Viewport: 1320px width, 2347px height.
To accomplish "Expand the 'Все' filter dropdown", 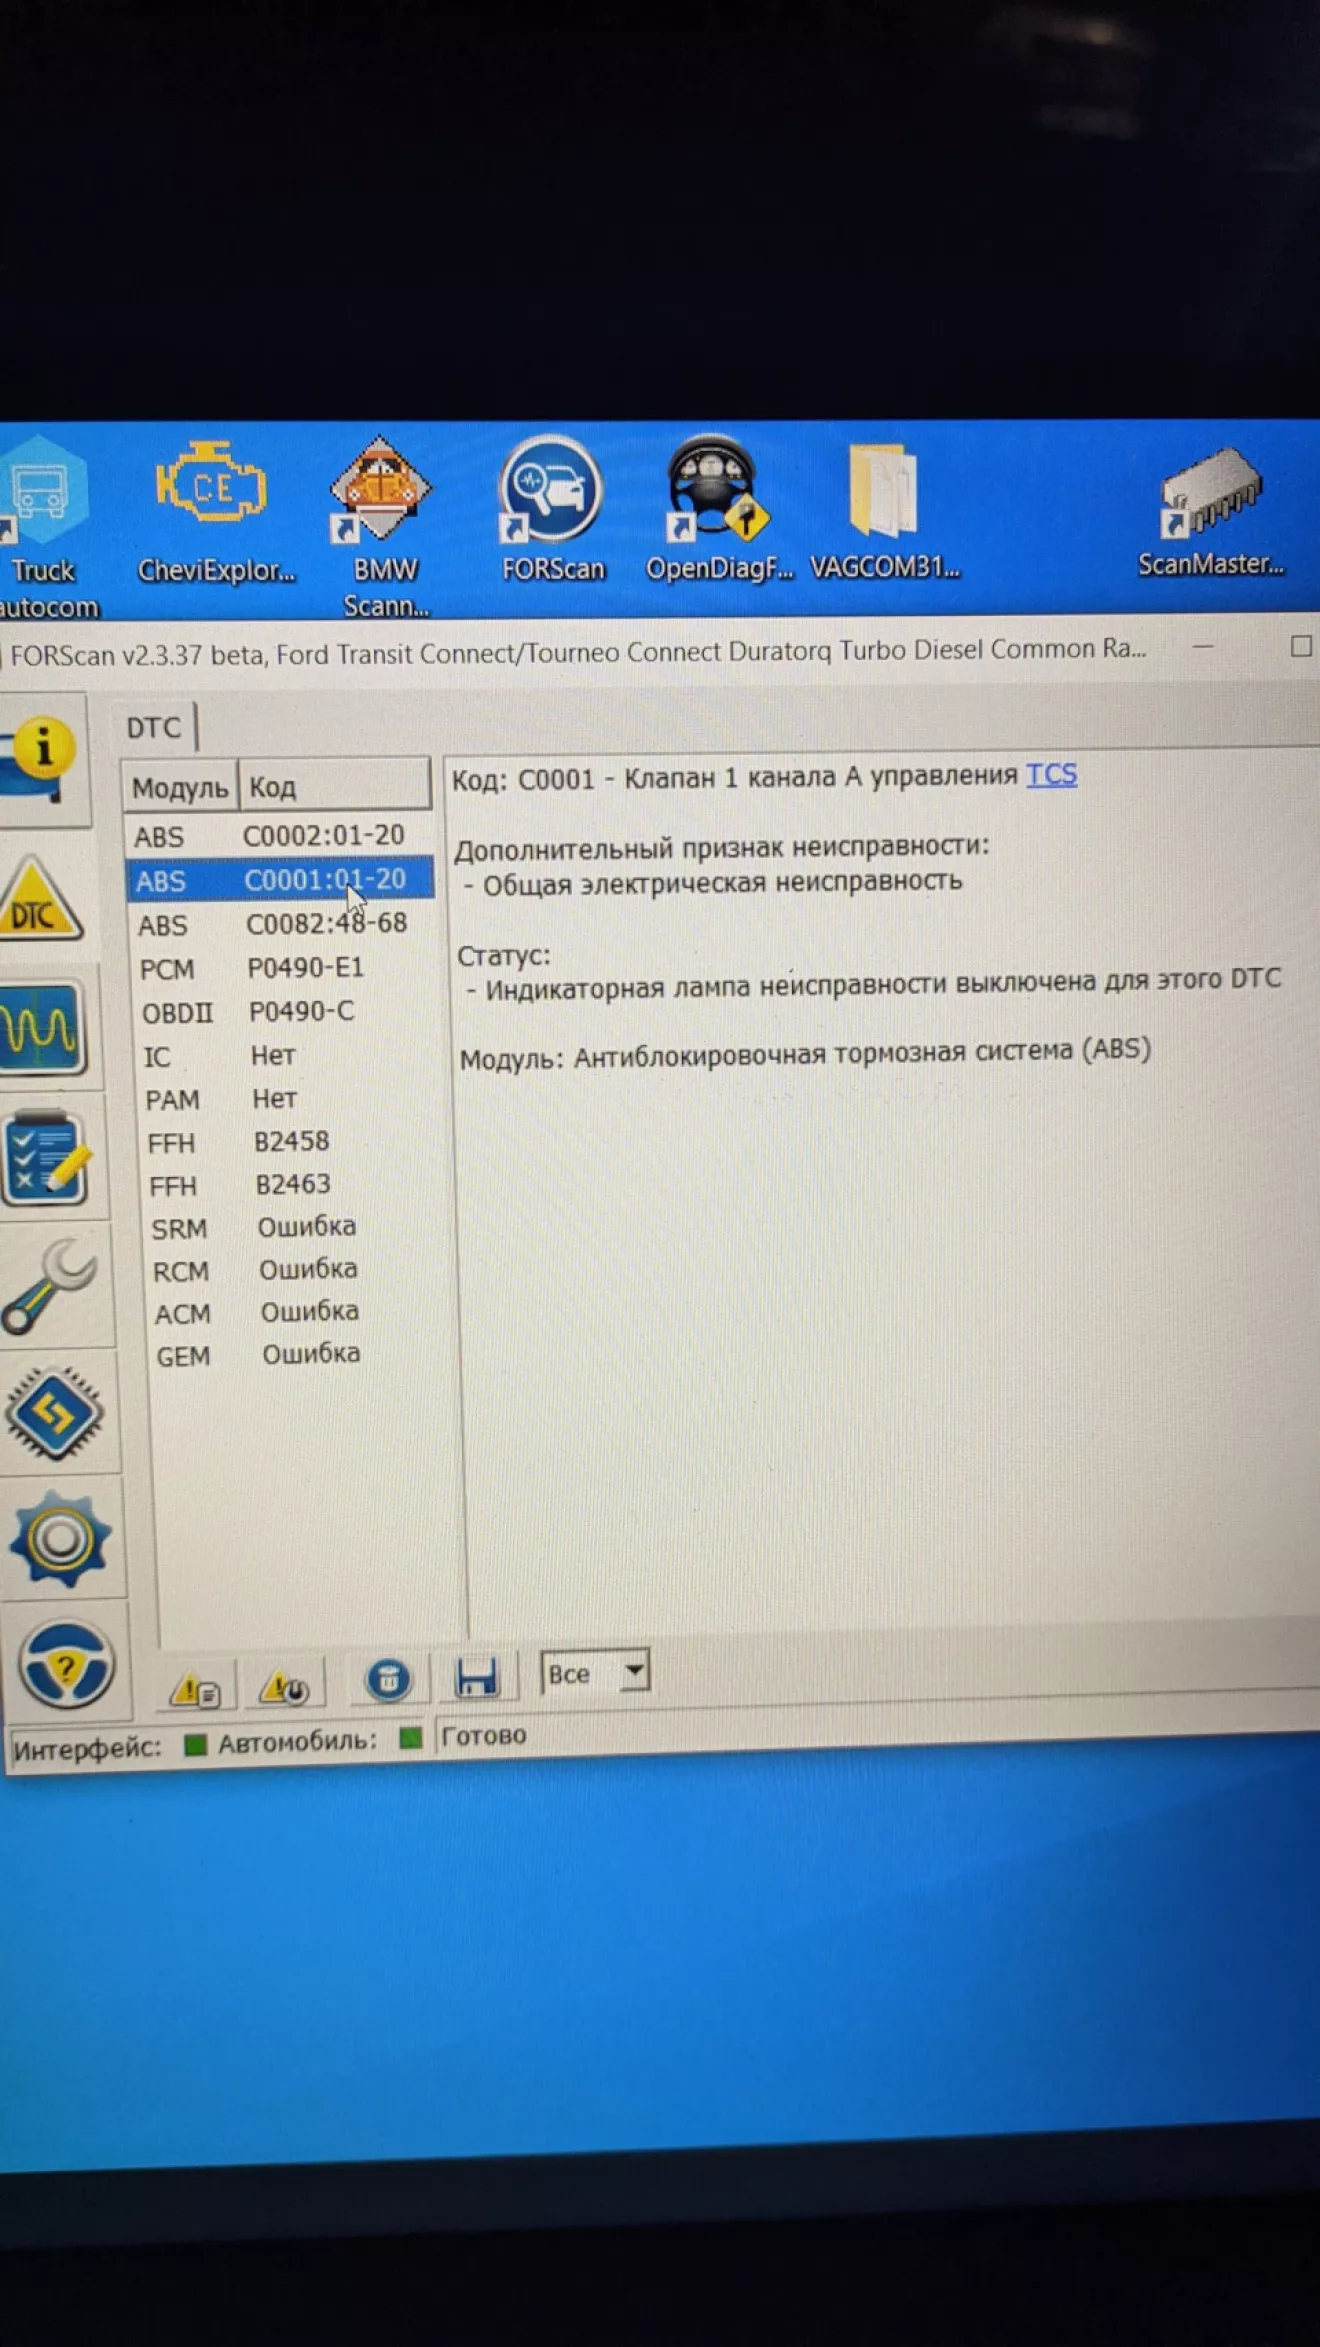I will pos(634,1671).
